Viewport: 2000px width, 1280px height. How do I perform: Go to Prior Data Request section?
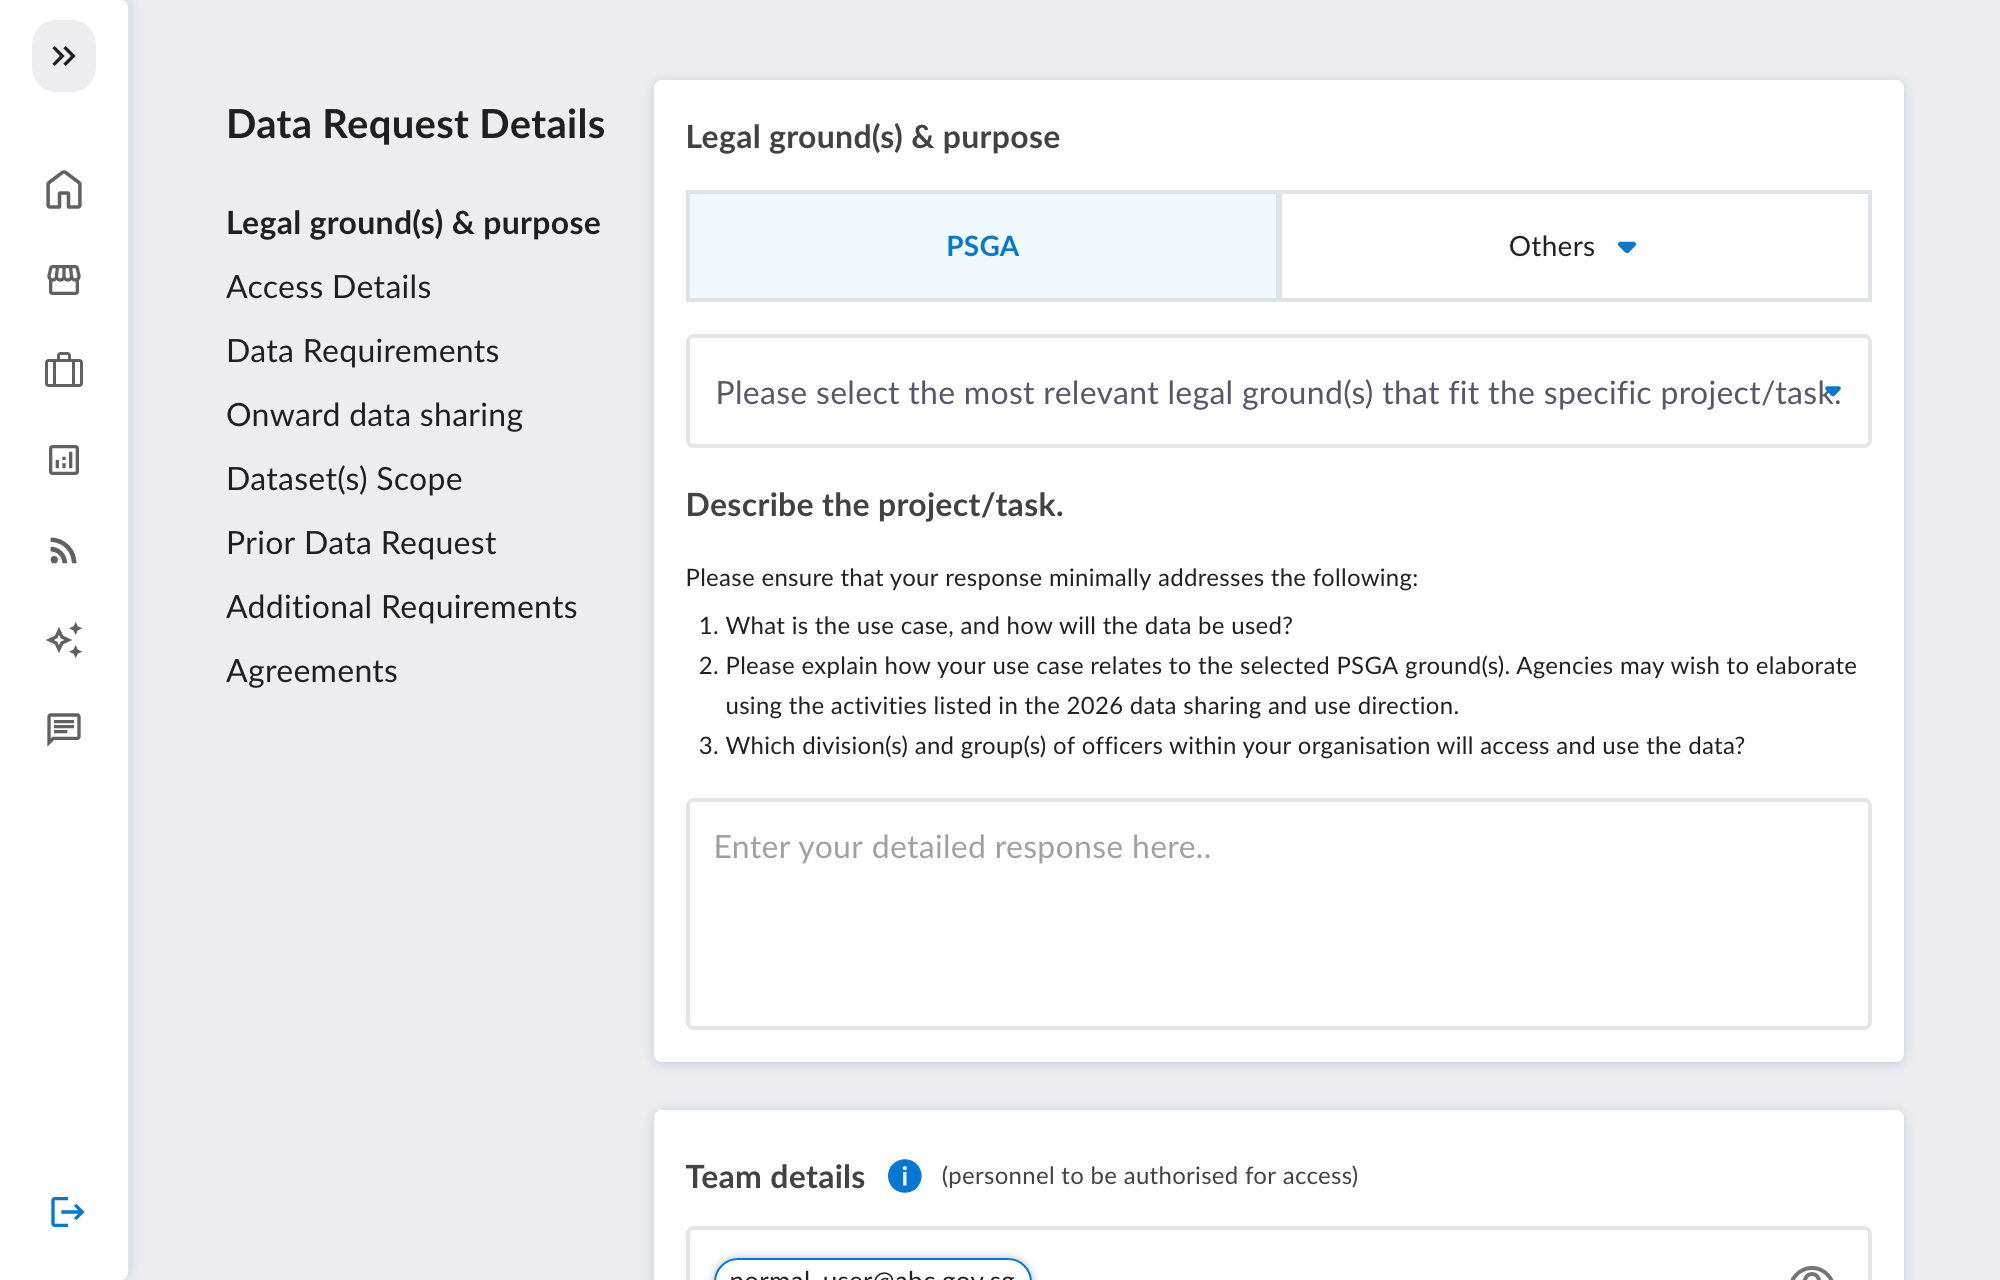(361, 543)
